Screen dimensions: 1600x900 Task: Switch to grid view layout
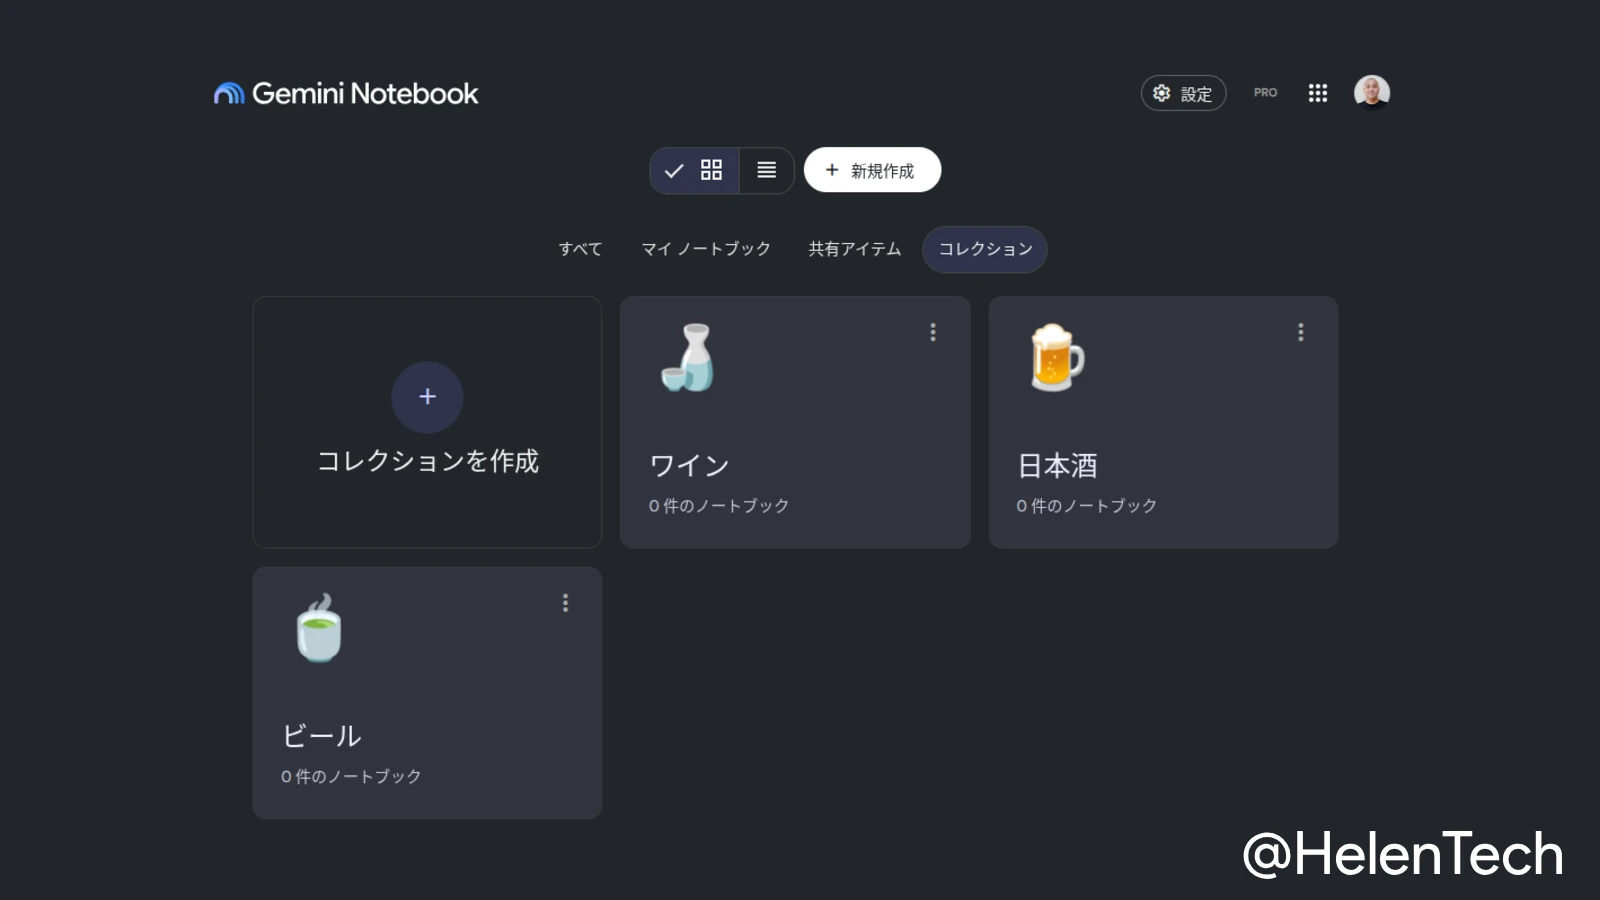pos(696,170)
